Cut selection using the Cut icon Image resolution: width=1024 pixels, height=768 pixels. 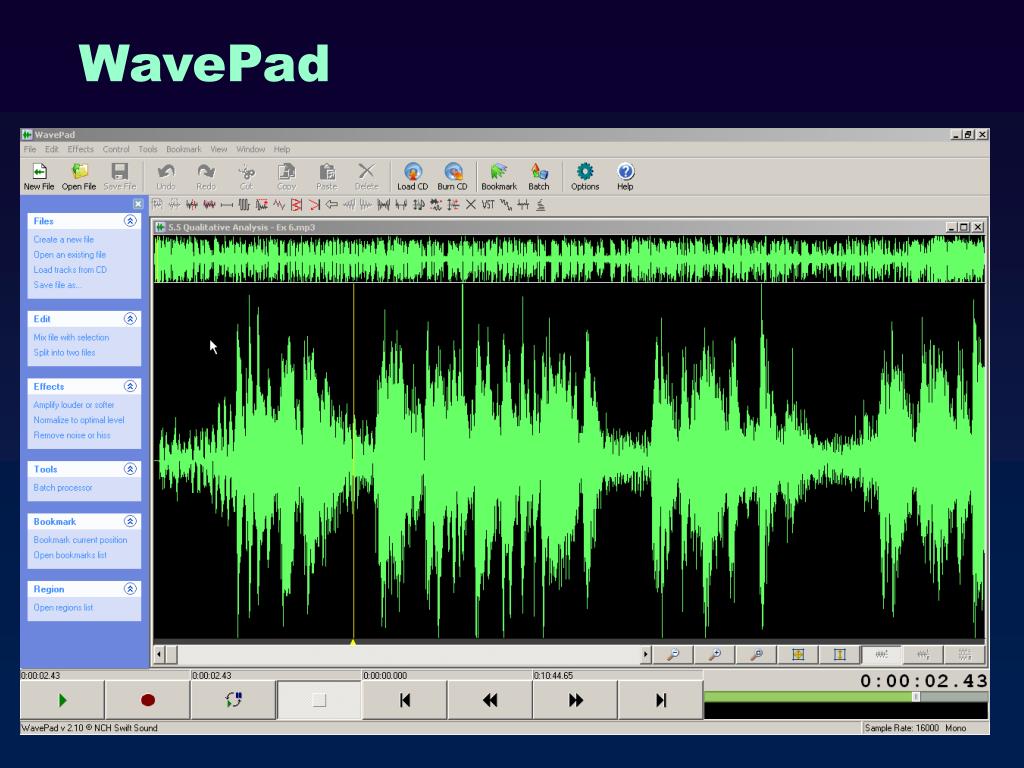(x=246, y=177)
